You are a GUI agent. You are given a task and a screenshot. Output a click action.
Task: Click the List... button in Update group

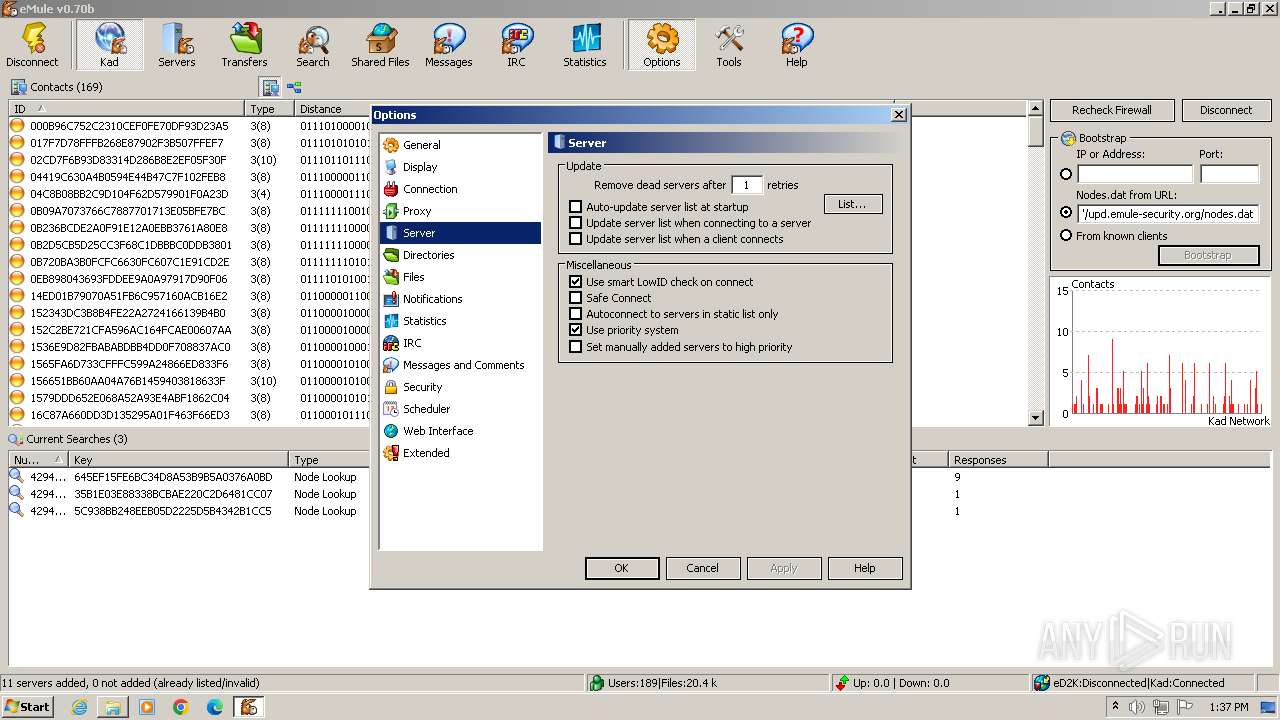coord(853,204)
